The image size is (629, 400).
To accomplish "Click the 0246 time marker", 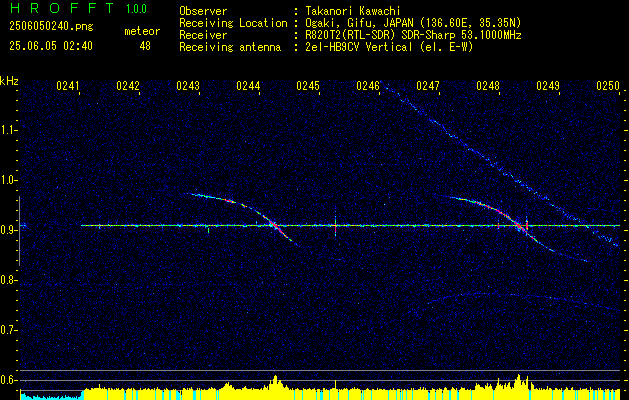I will point(368,86).
